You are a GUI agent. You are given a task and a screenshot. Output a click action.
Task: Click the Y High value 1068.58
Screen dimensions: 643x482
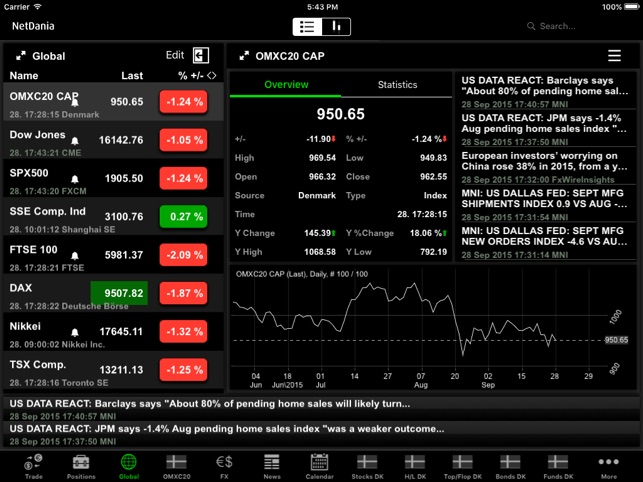[320, 252]
